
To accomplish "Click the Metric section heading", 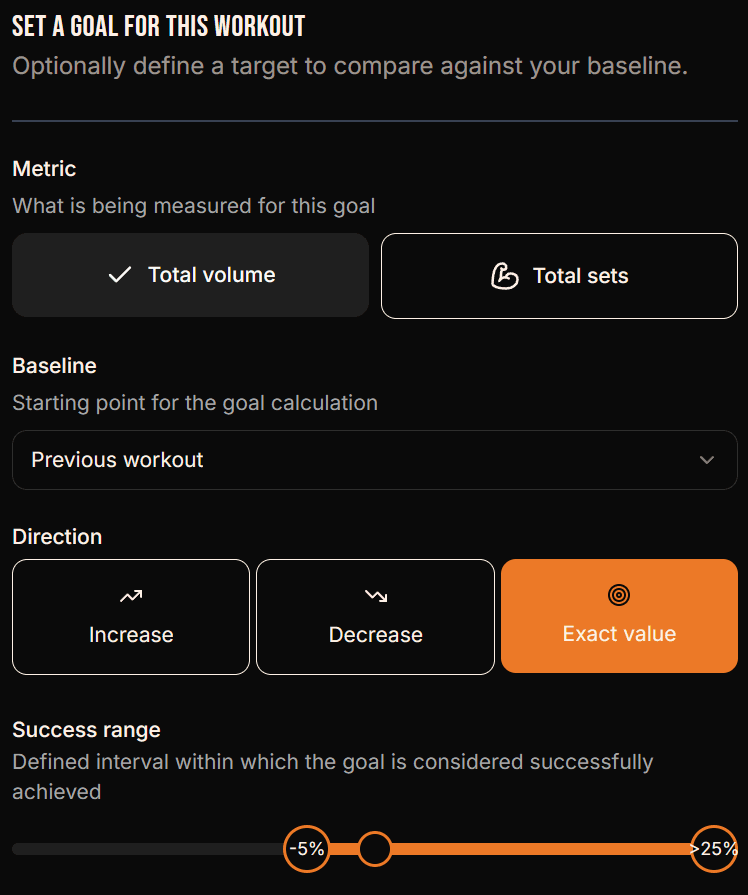I will [x=43, y=168].
